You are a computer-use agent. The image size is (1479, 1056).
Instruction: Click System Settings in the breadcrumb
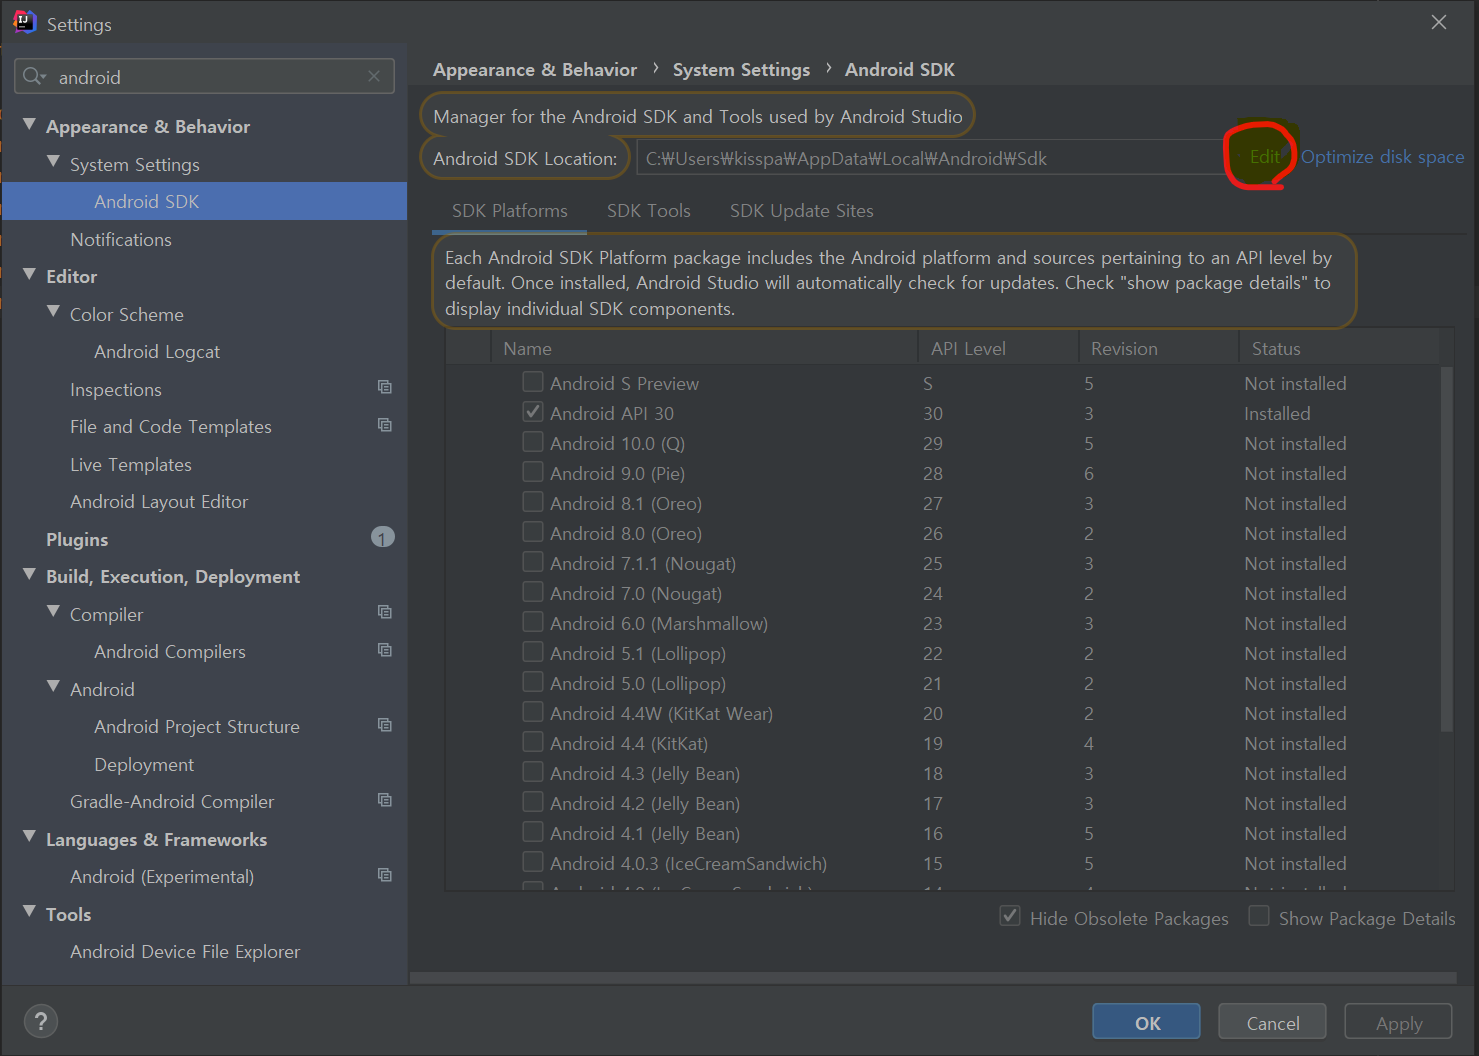[x=741, y=70]
